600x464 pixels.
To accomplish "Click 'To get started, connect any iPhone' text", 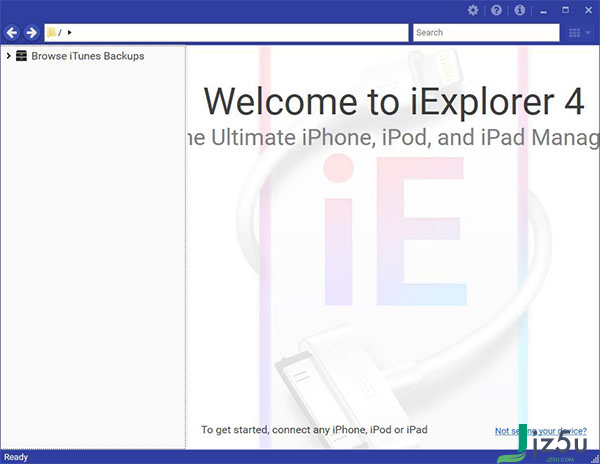I will coord(314,430).
